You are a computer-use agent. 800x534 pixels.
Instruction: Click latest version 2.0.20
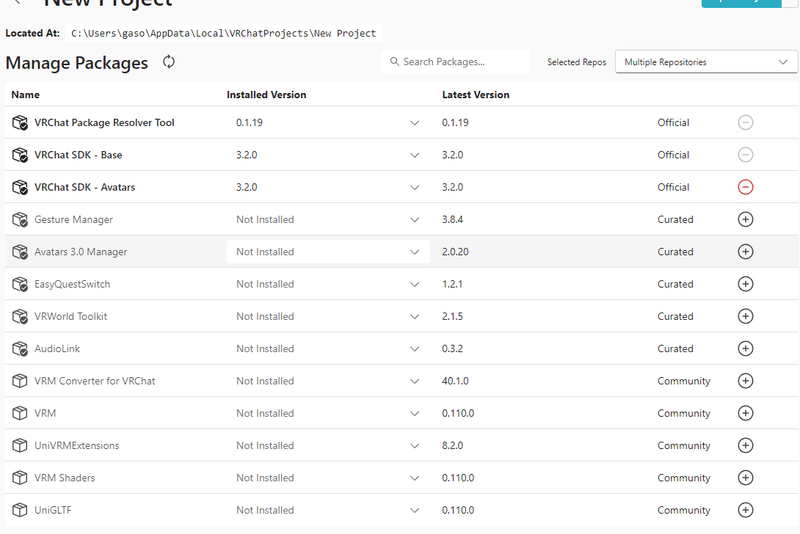(x=455, y=251)
